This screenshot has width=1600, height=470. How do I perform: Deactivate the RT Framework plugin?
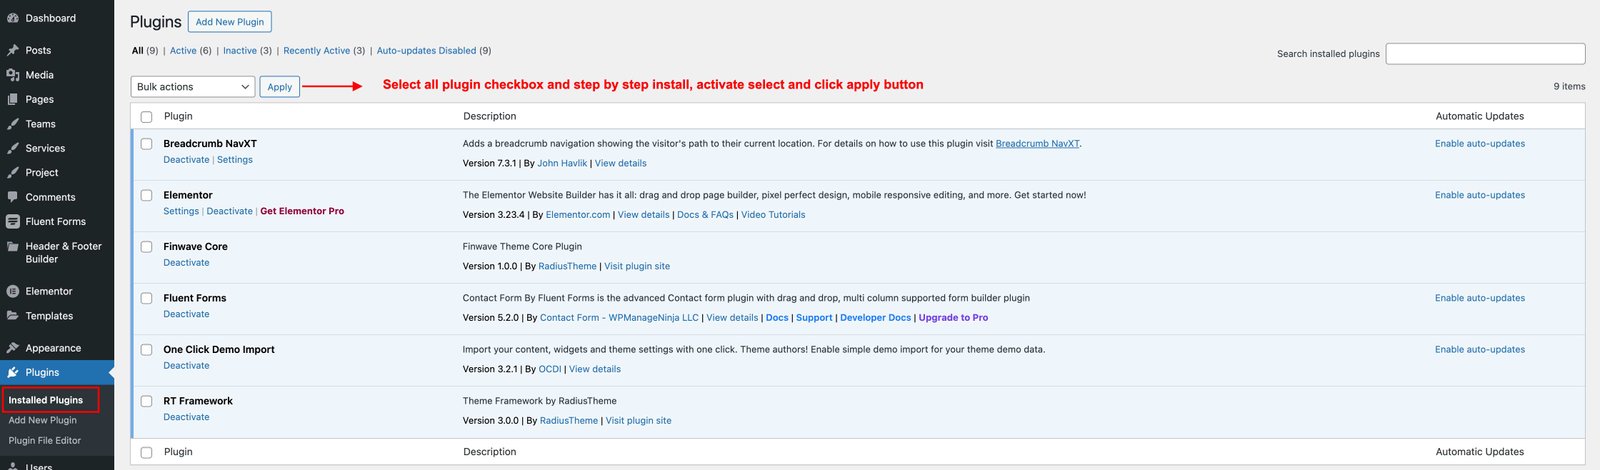tap(187, 417)
